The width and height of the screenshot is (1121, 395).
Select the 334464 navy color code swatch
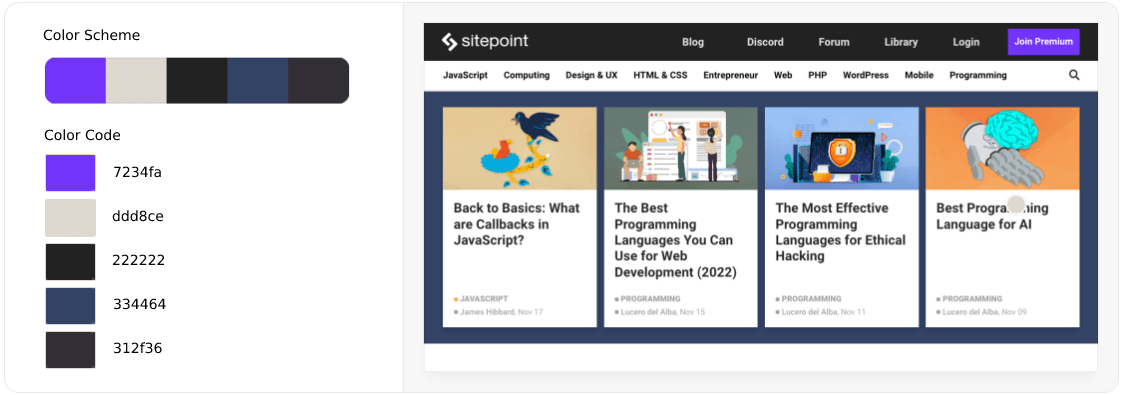(70, 306)
